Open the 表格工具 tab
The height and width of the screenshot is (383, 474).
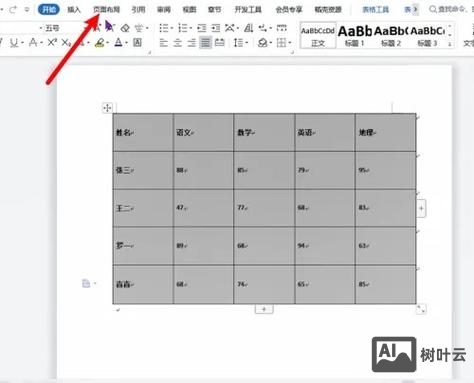(376, 10)
